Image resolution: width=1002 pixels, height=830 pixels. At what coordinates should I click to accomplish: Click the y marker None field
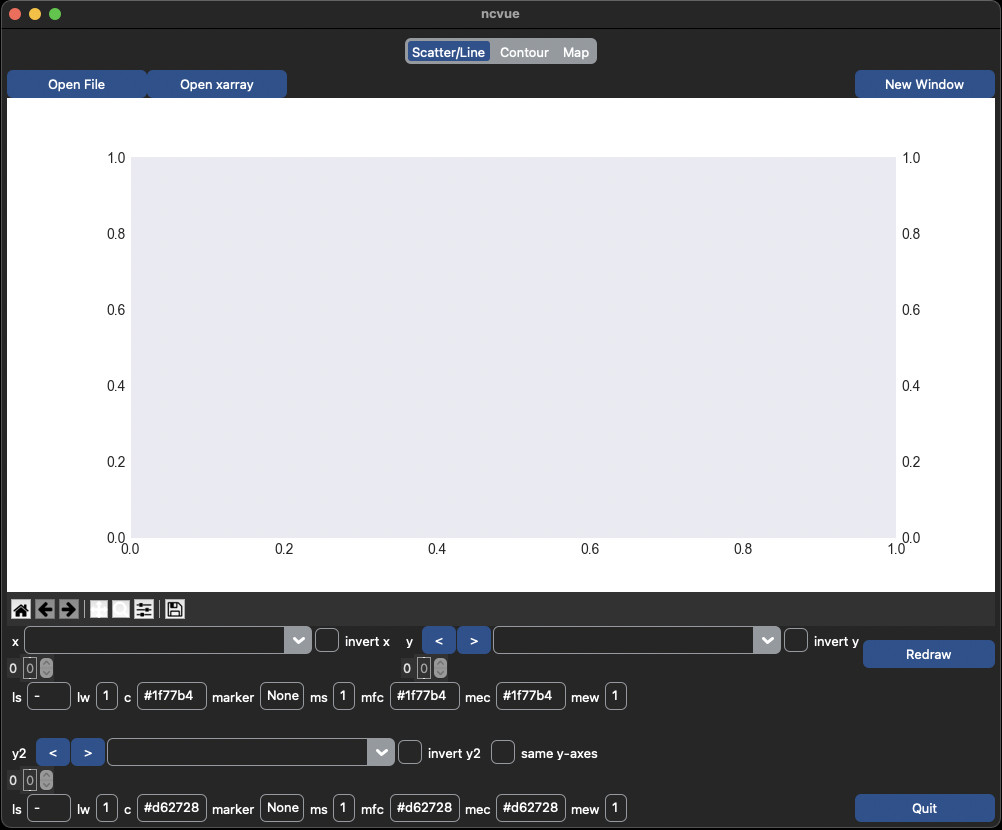[282, 696]
